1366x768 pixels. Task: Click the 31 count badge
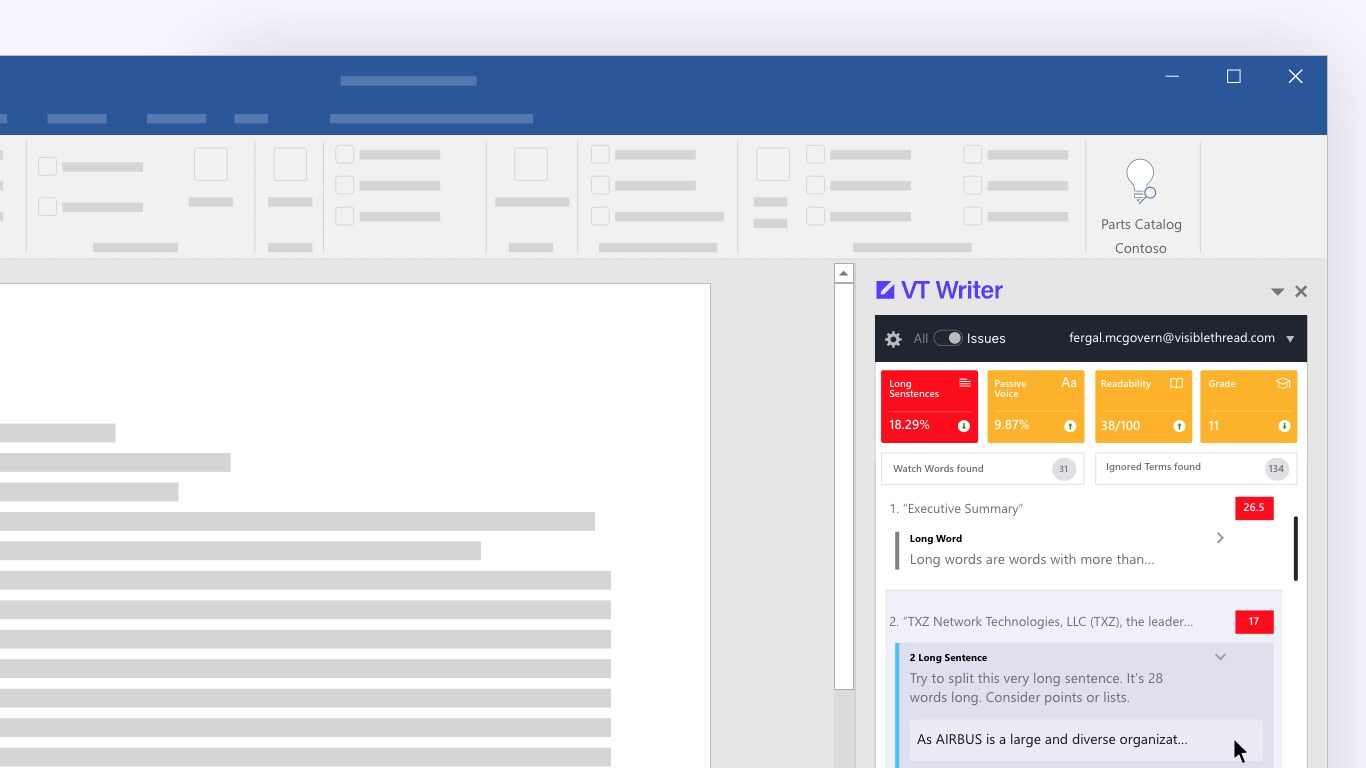(x=1063, y=469)
